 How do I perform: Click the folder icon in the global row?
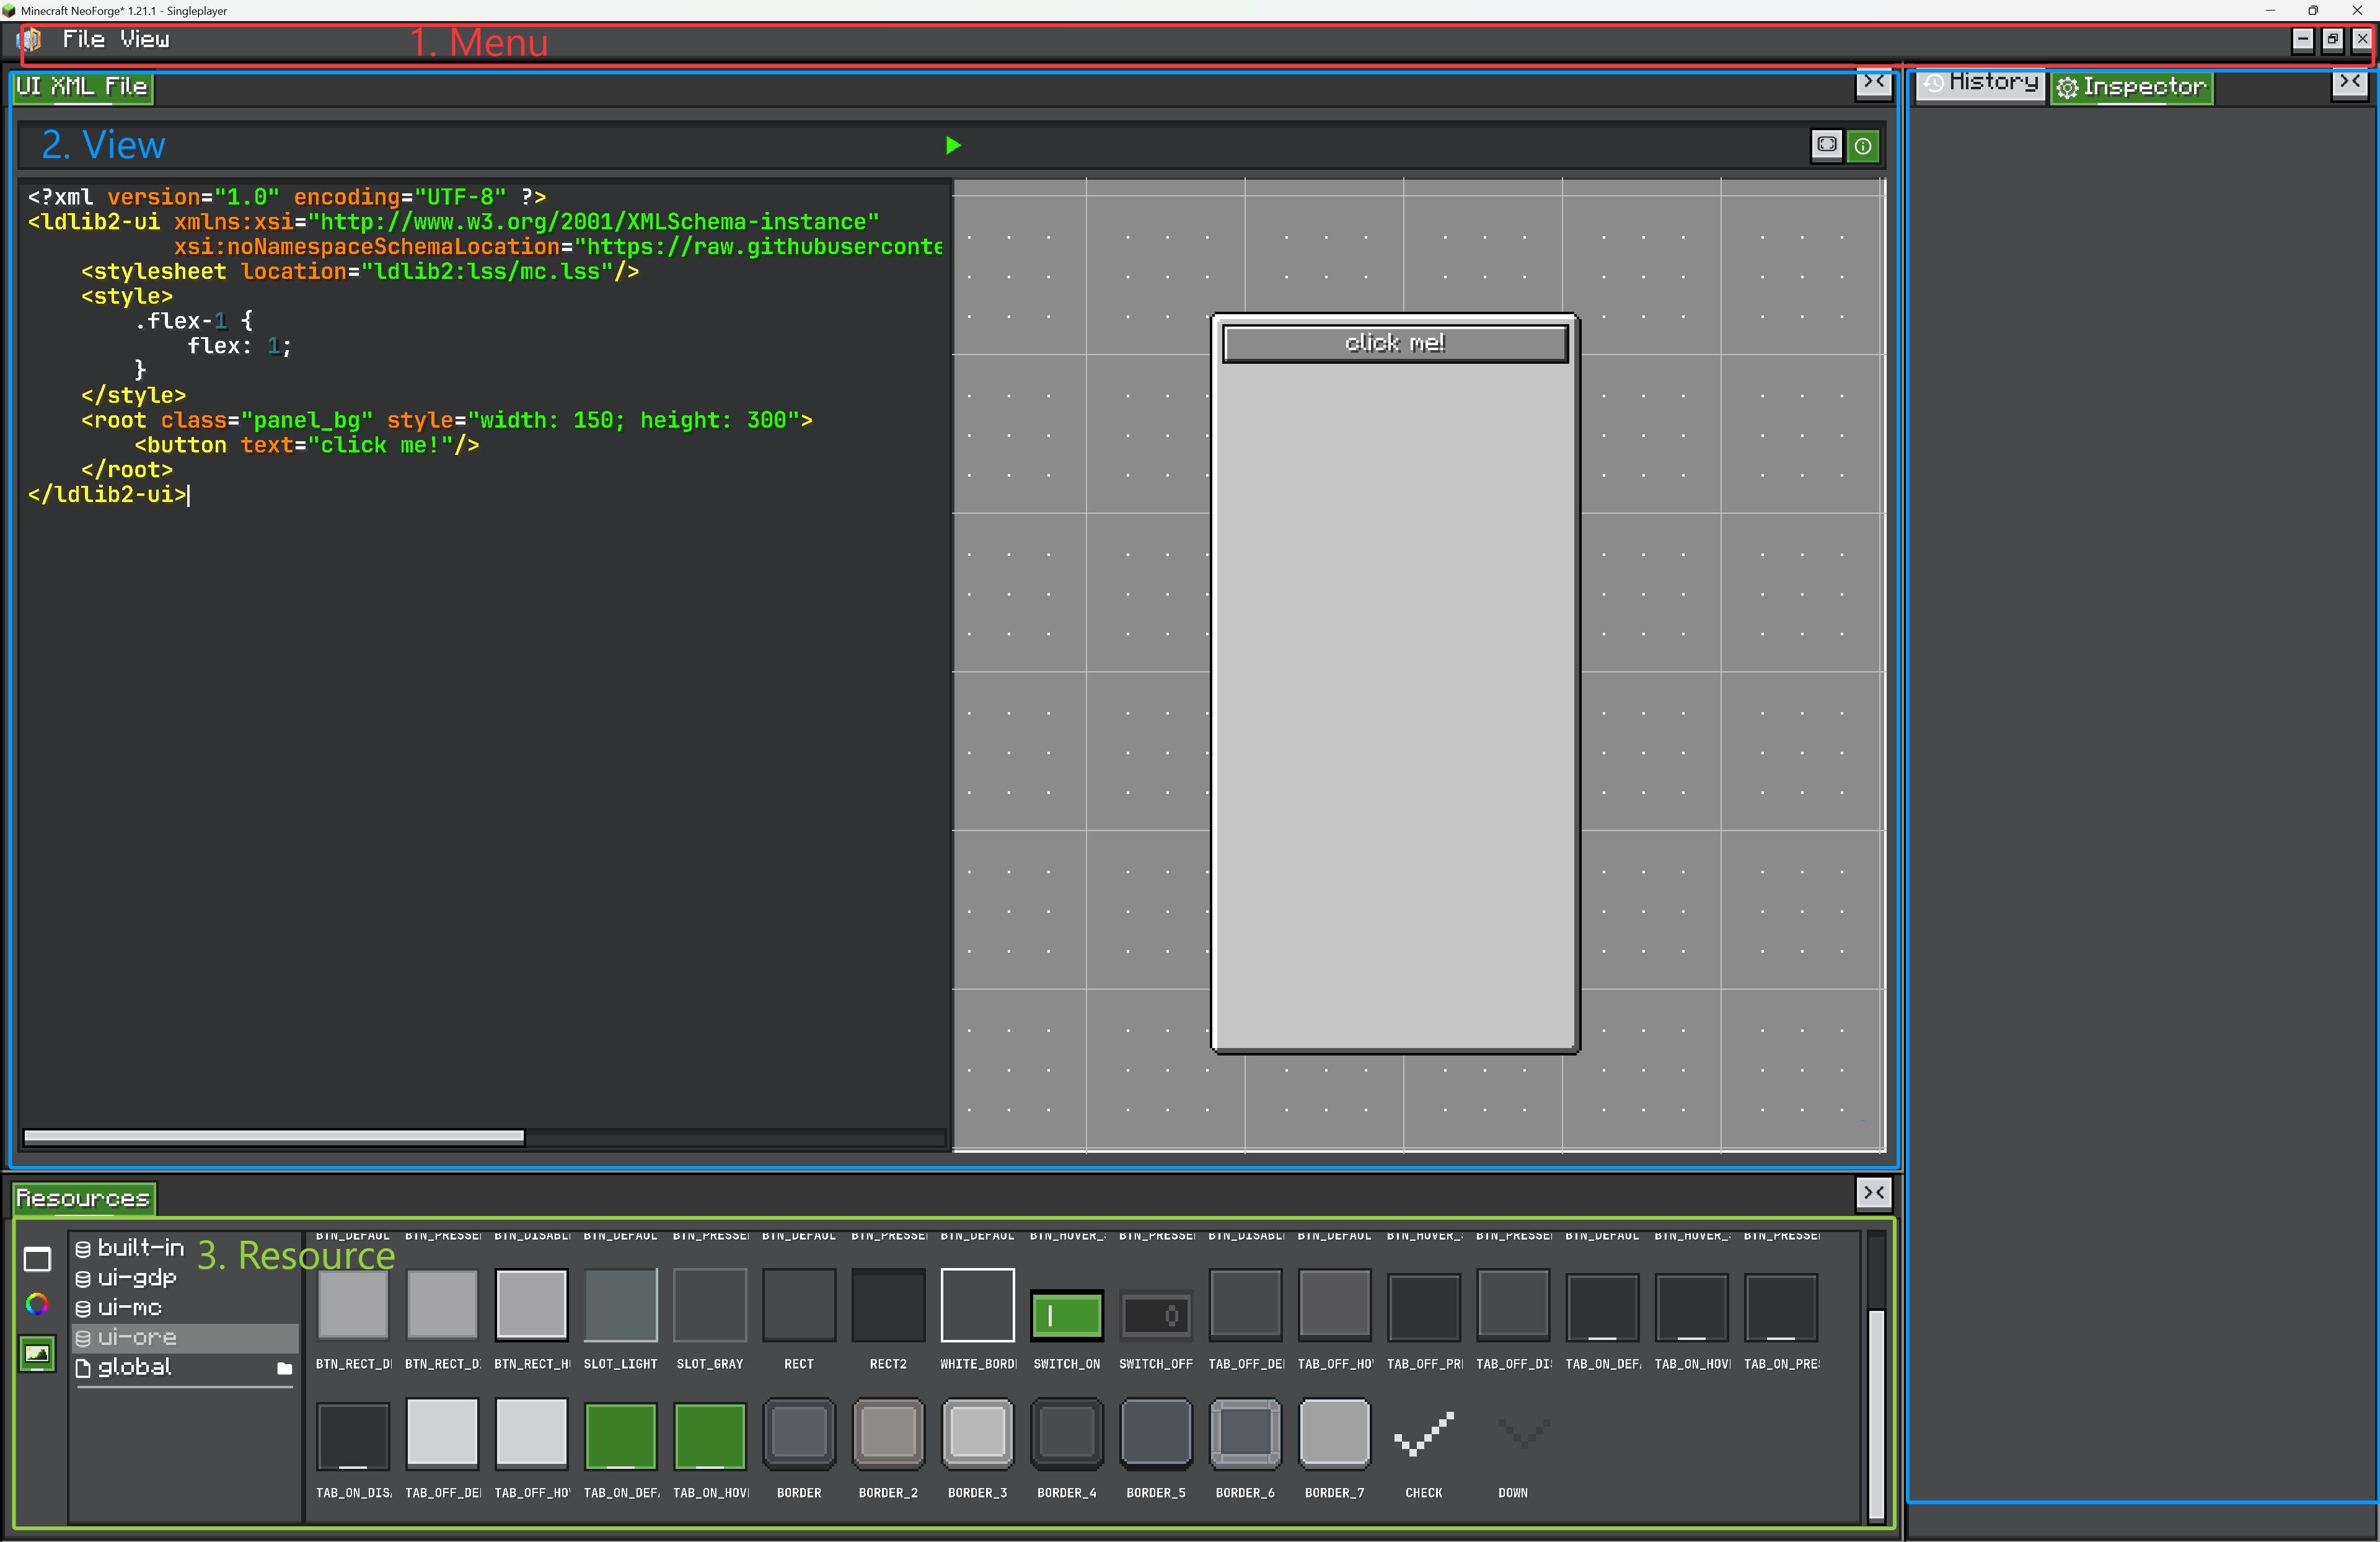tap(284, 1368)
